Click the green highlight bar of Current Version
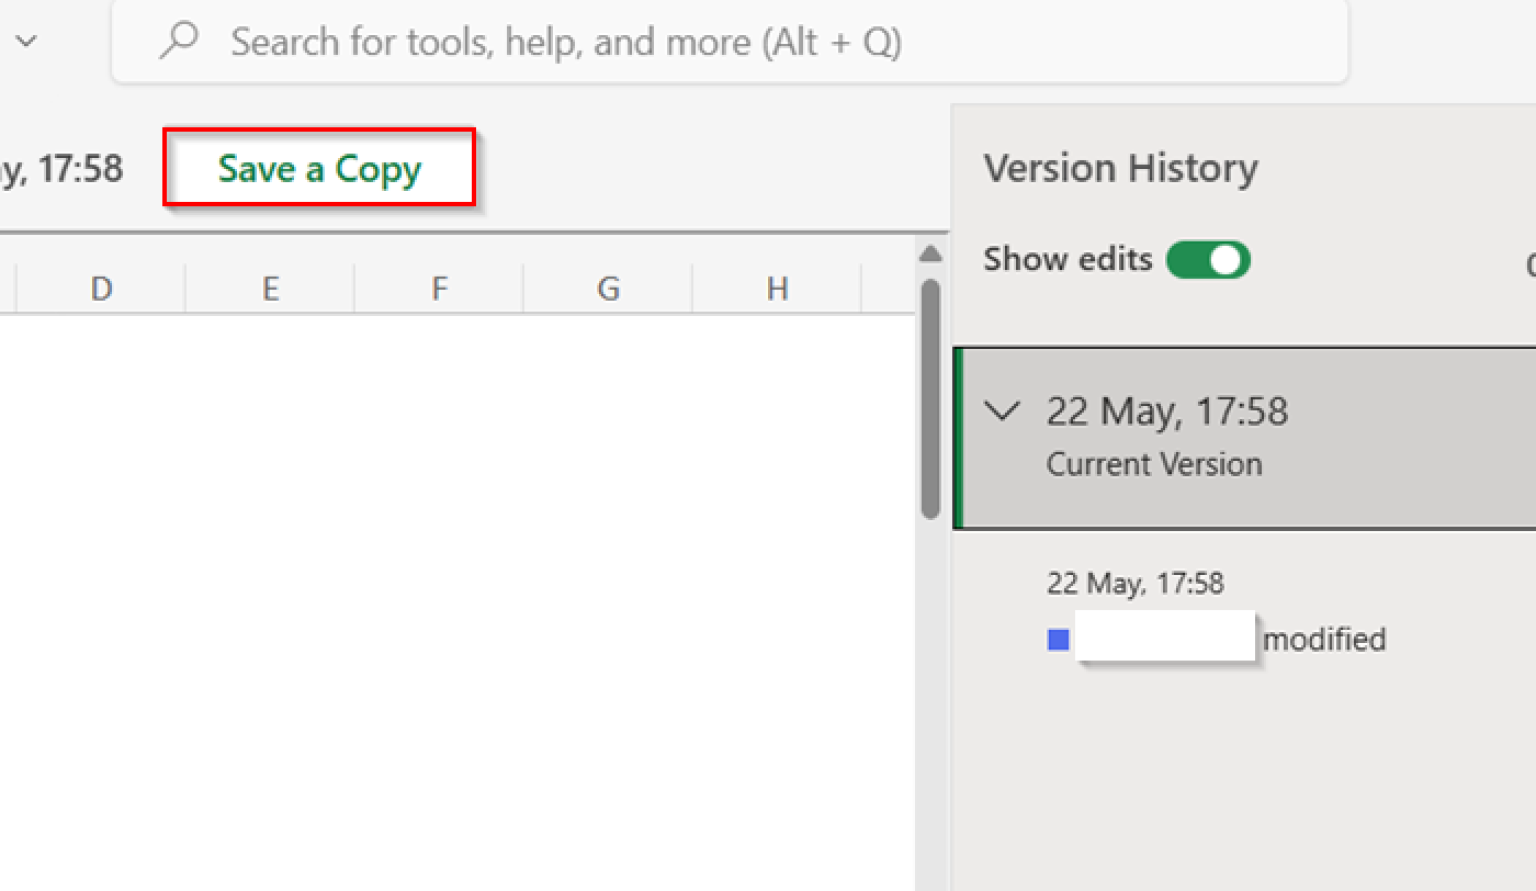Image resolution: width=1536 pixels, height=891 pixels. 957,437
